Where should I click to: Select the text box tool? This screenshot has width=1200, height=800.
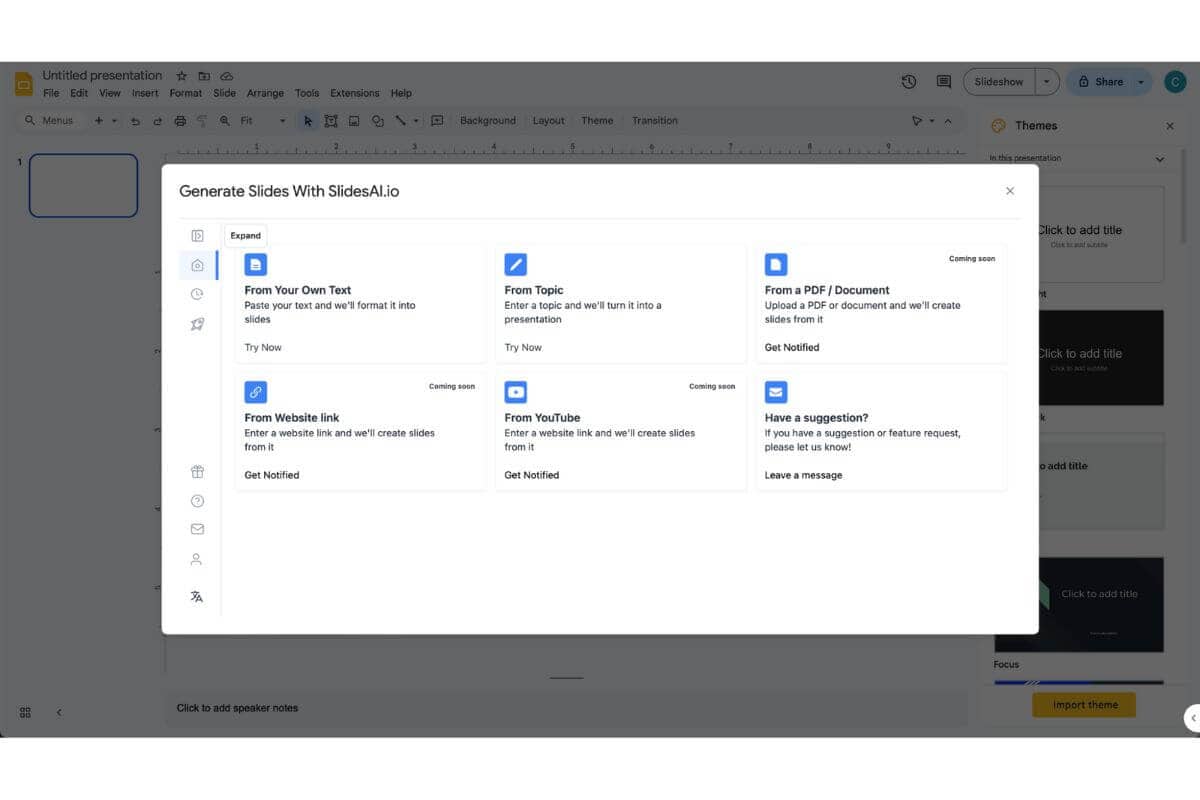tap(331, 121)
